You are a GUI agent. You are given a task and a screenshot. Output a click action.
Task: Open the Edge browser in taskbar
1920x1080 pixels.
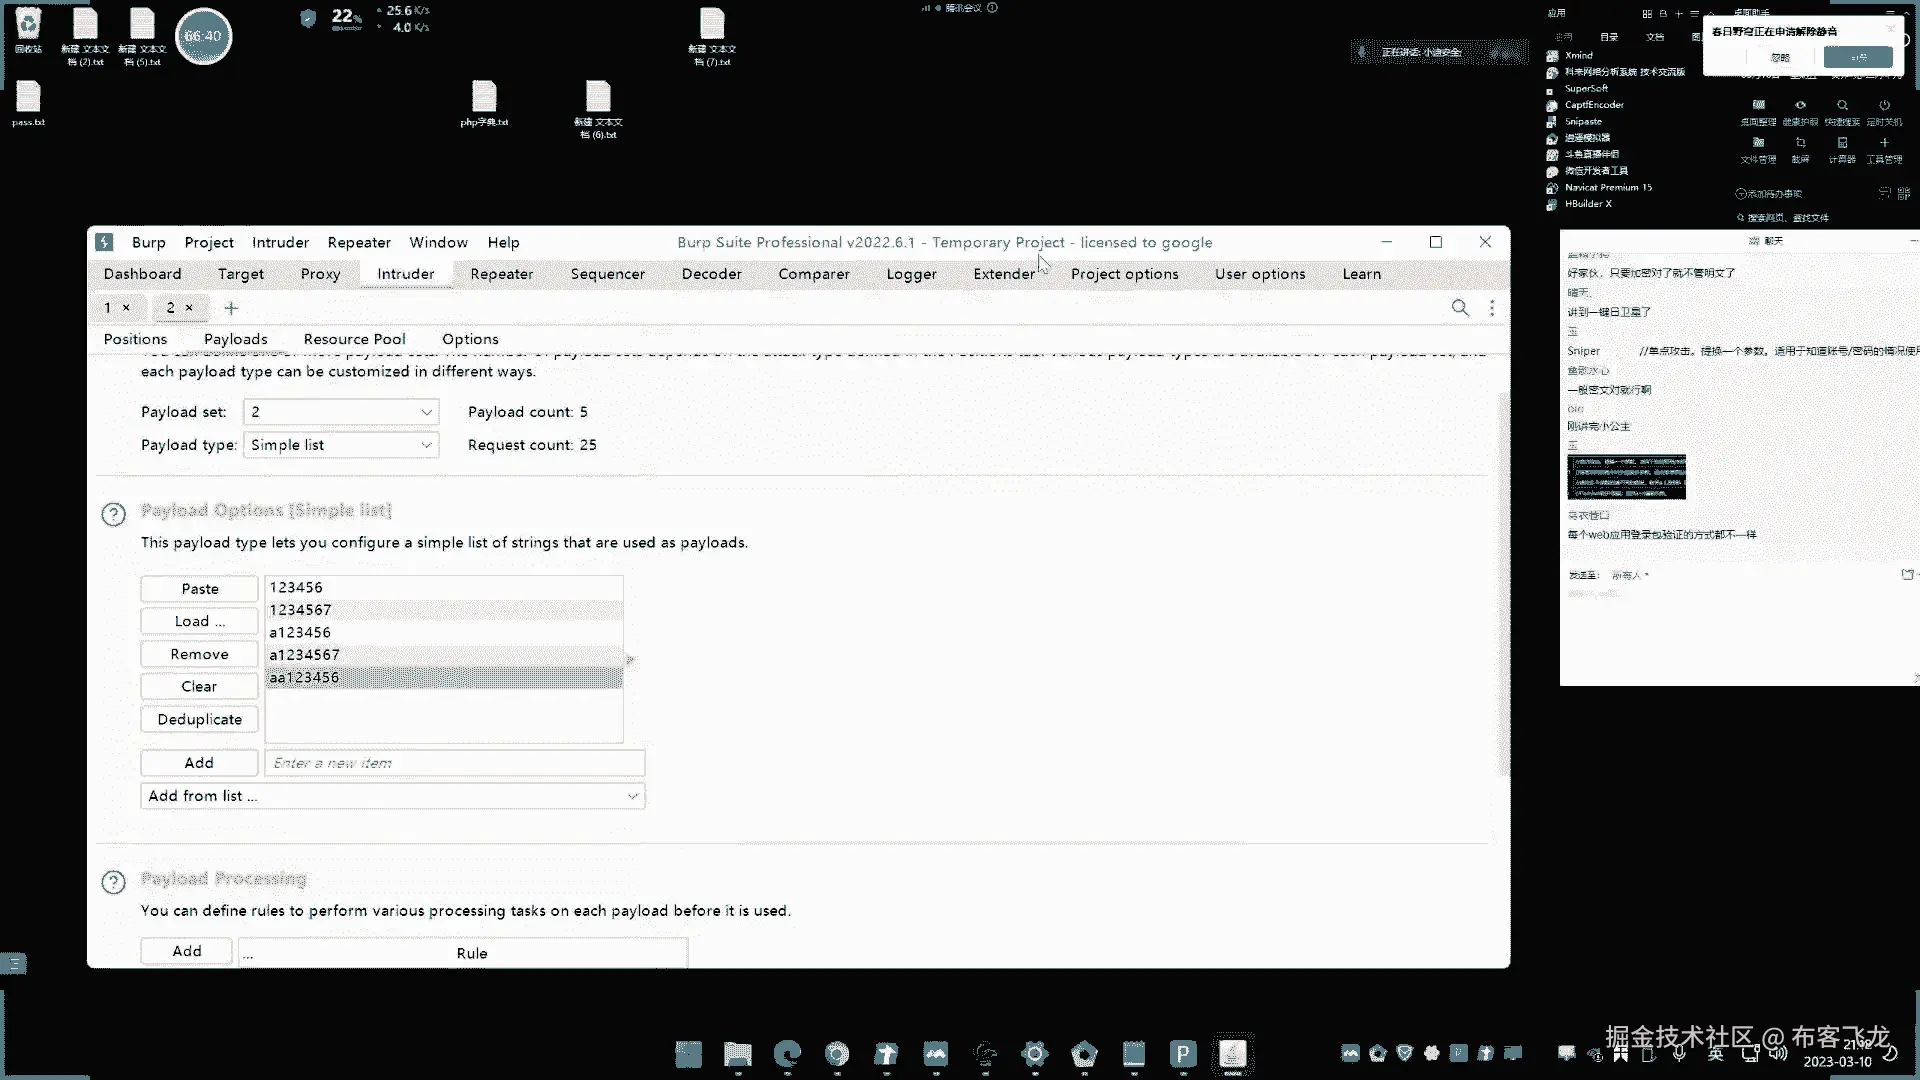(788, 1053)
